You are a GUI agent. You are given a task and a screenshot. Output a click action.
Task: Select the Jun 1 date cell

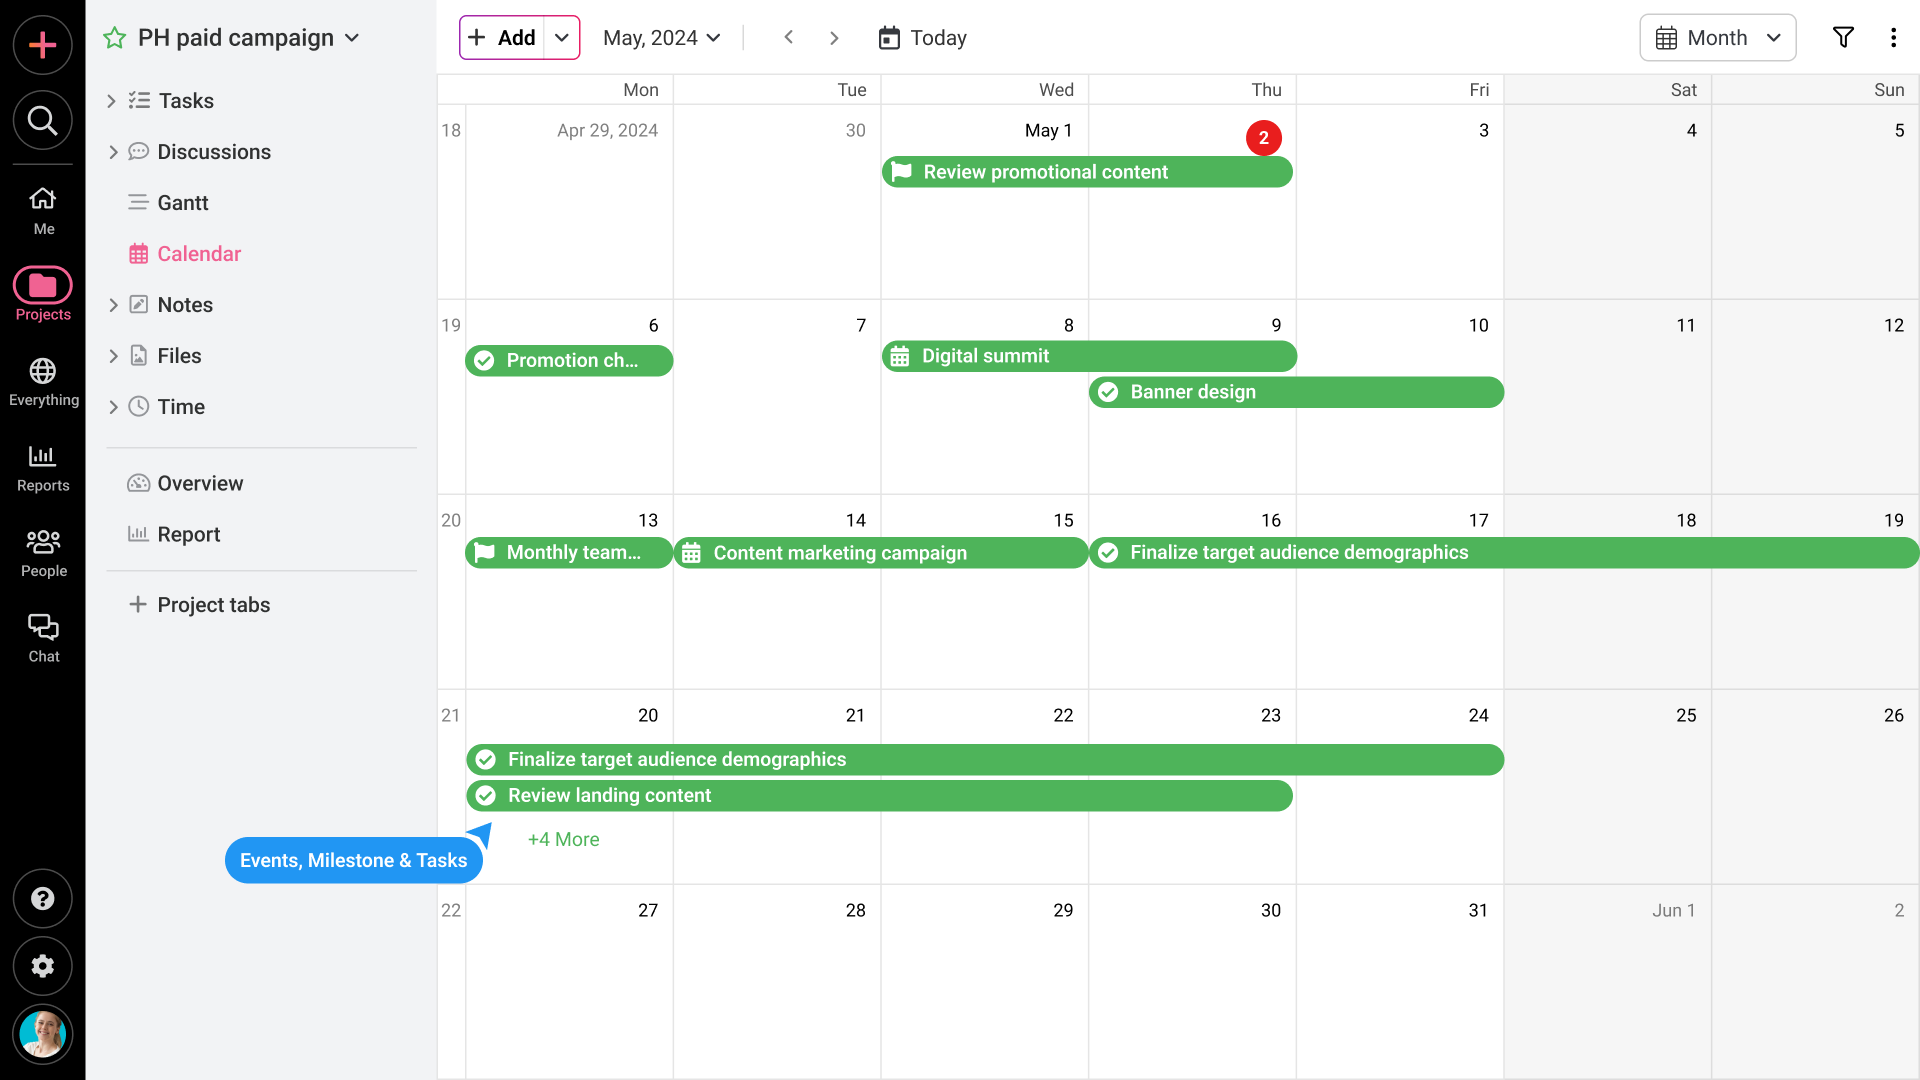1608,981
